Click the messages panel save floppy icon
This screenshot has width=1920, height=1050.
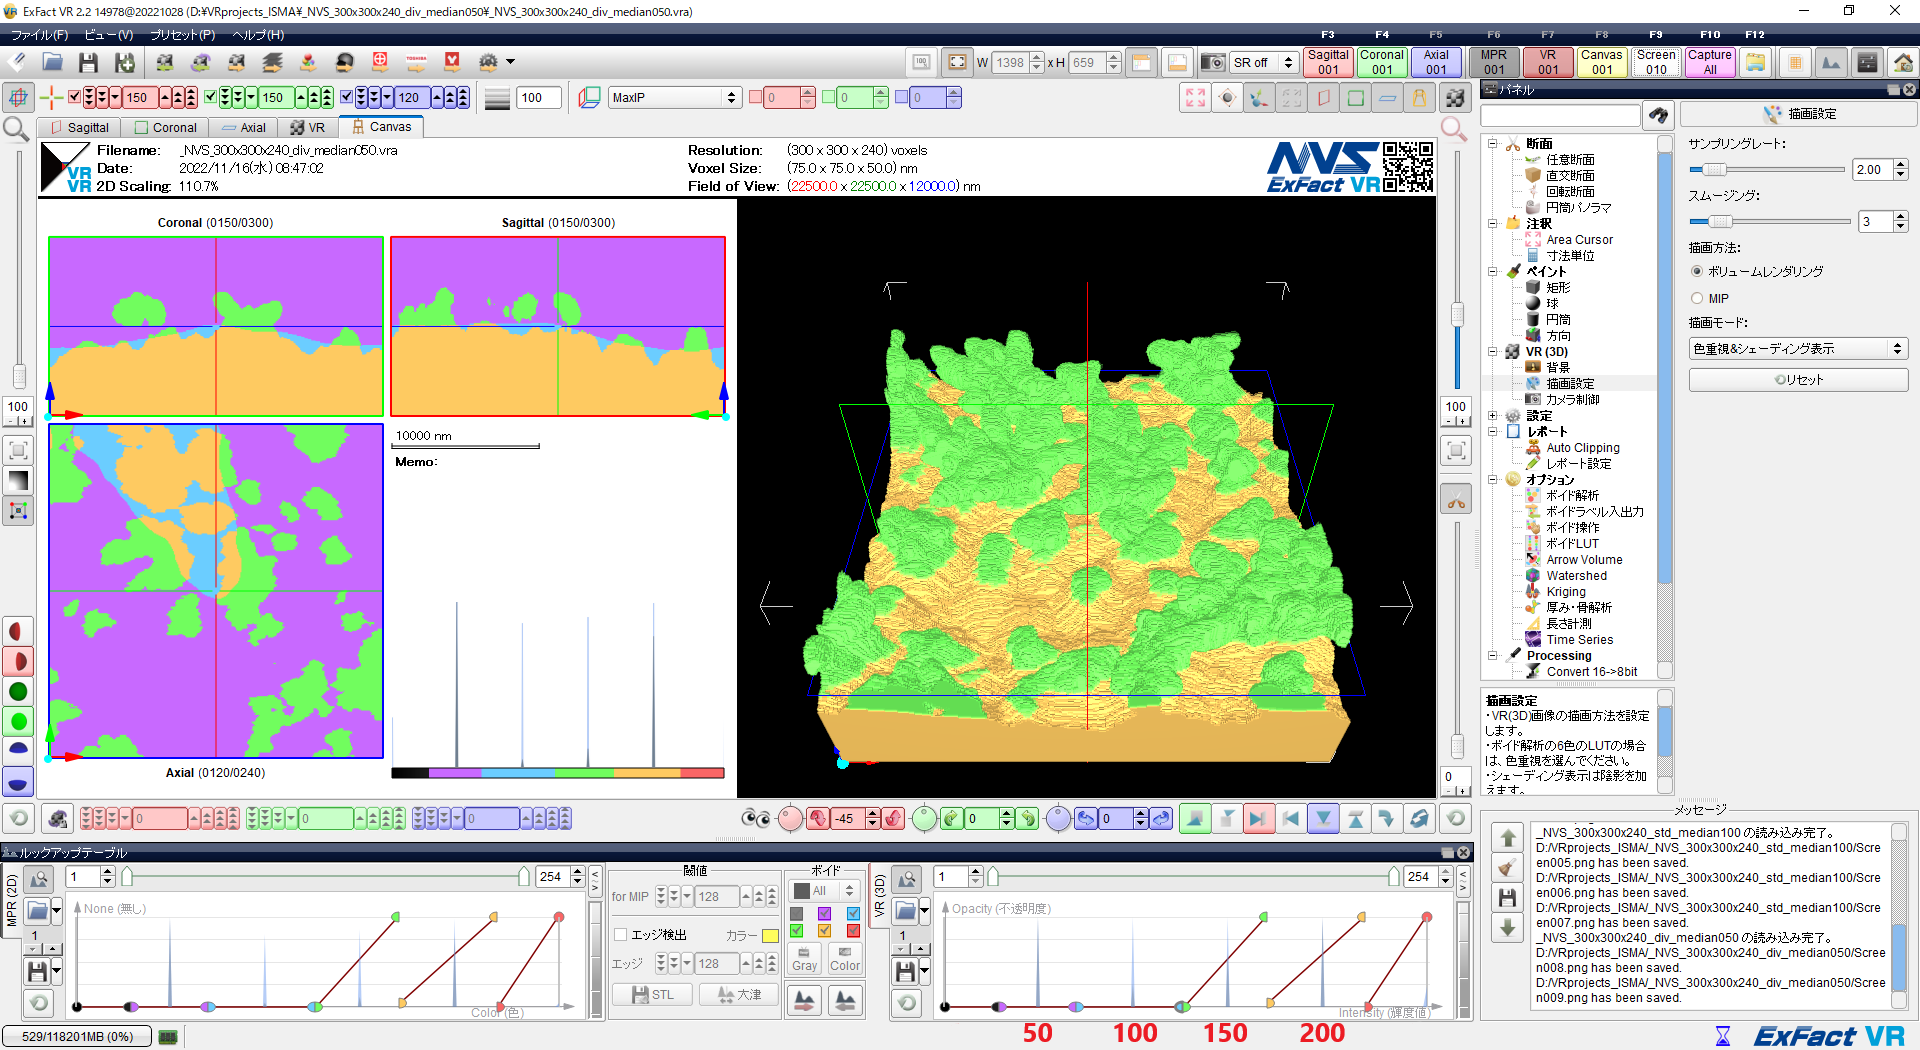(x=1508, y=897)
